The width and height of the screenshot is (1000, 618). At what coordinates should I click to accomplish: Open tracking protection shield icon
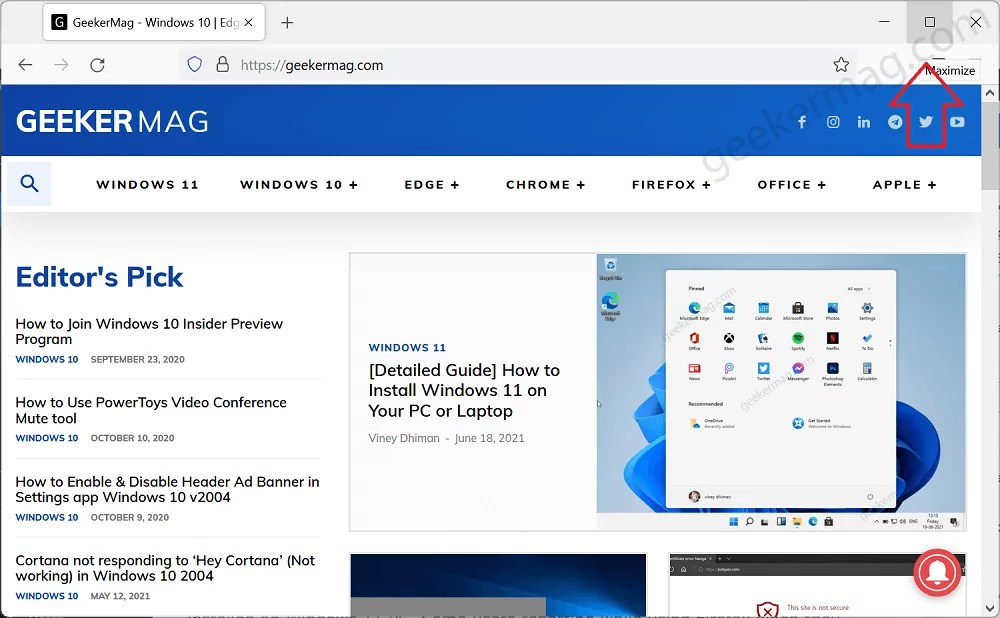tap(195, 64)
